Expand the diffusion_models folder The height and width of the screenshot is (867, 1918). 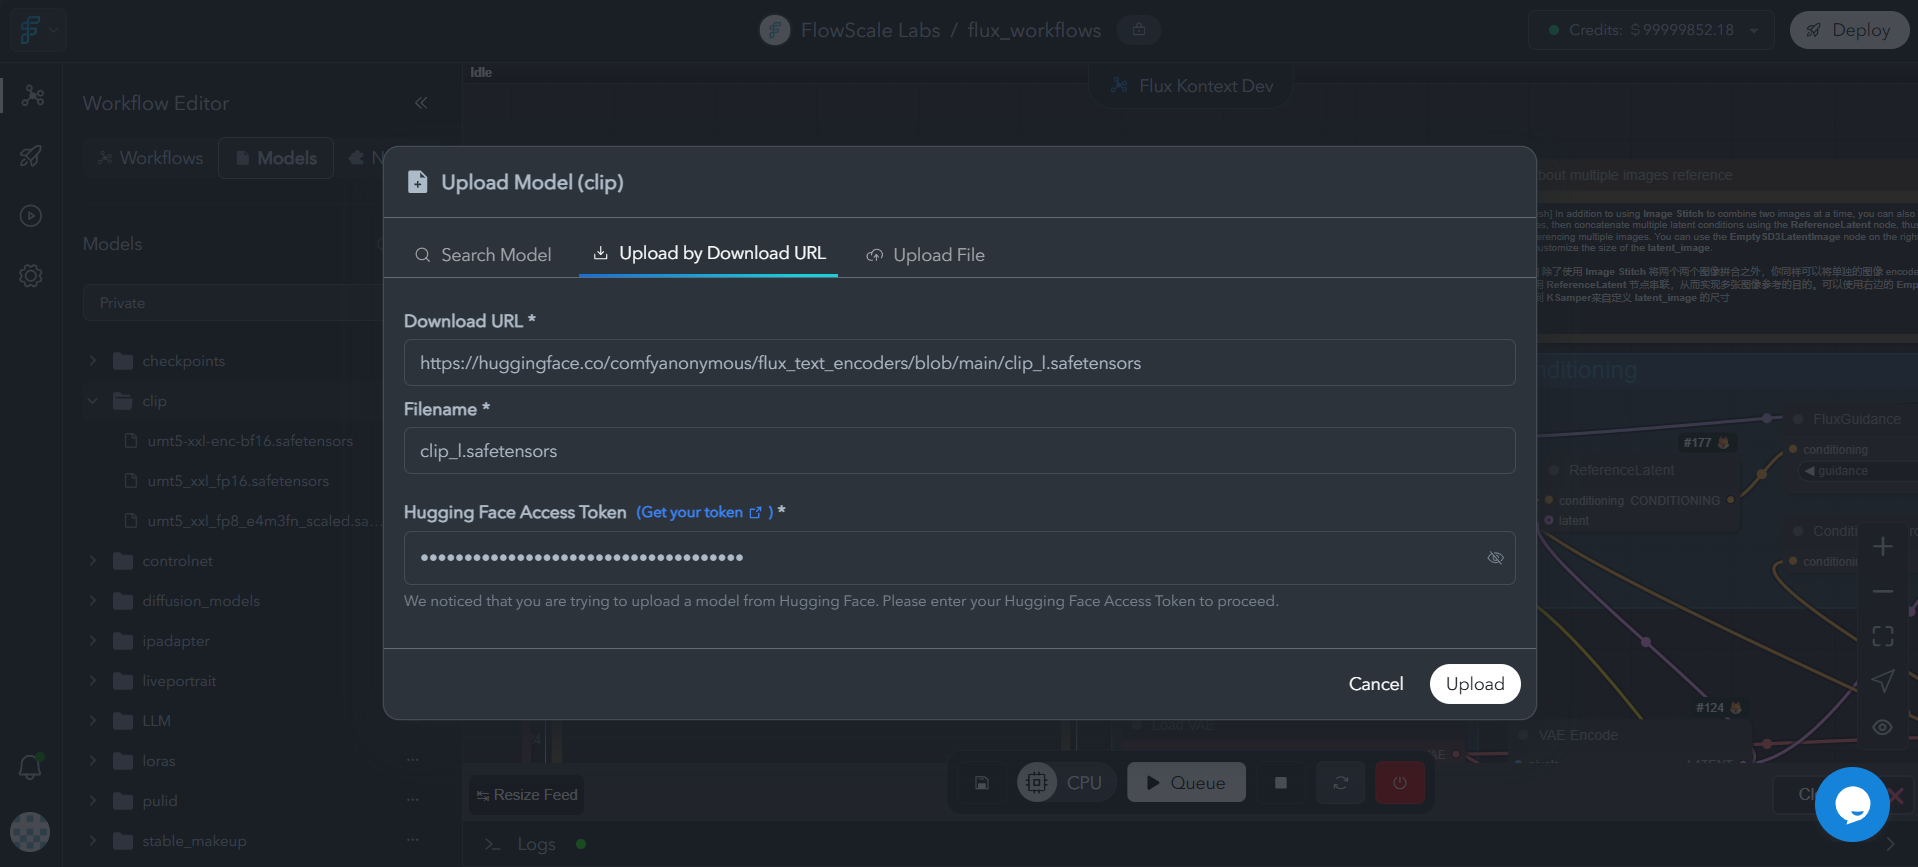[x=93, y=601]
